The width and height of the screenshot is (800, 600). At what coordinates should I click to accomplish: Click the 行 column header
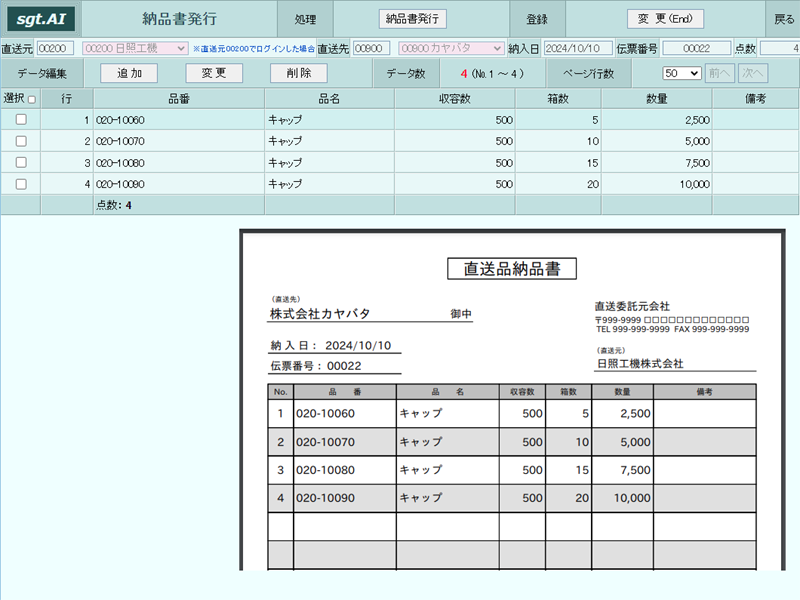coord(67,98)
